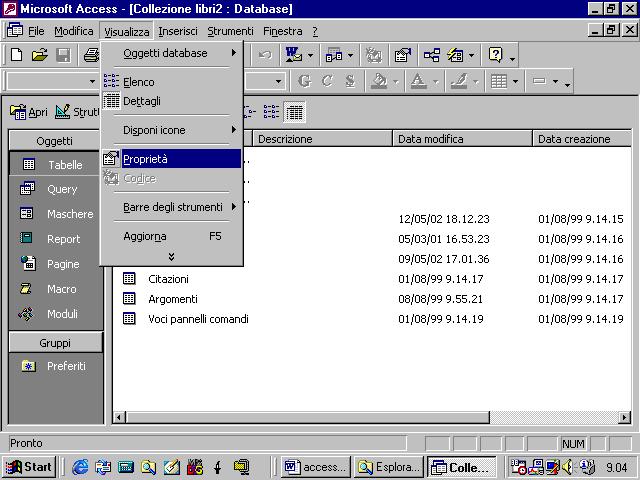This screenshot has width=640, height=480.
Task: Click the Descrizione column header
Action: (x=322, y=139)
